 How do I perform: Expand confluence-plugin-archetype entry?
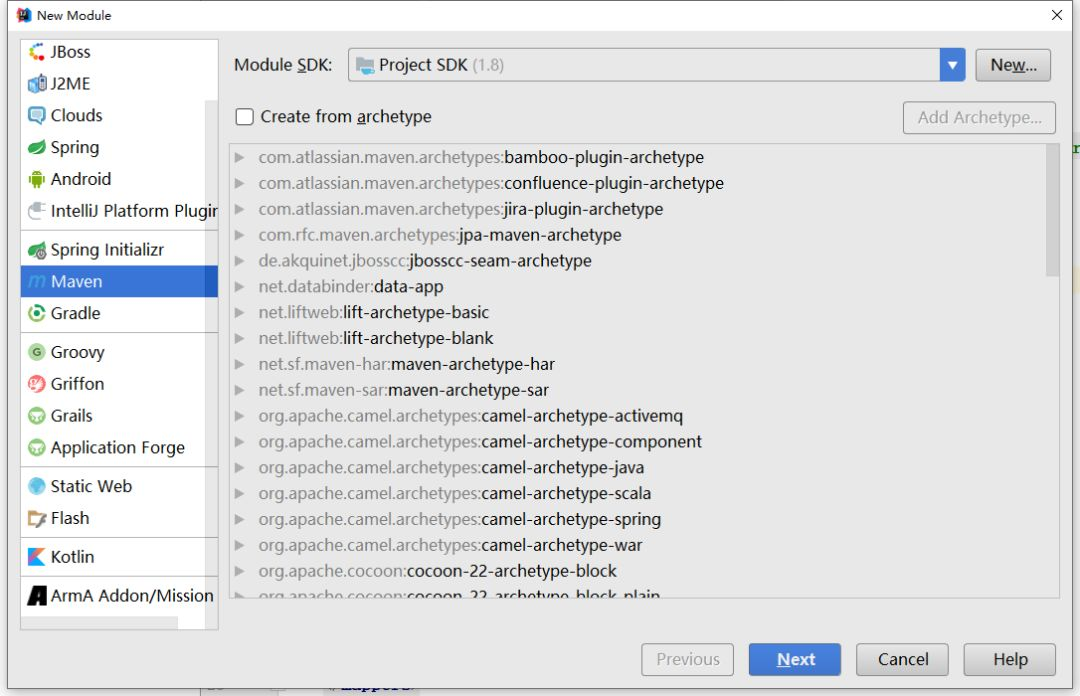(x=240, y=183)
